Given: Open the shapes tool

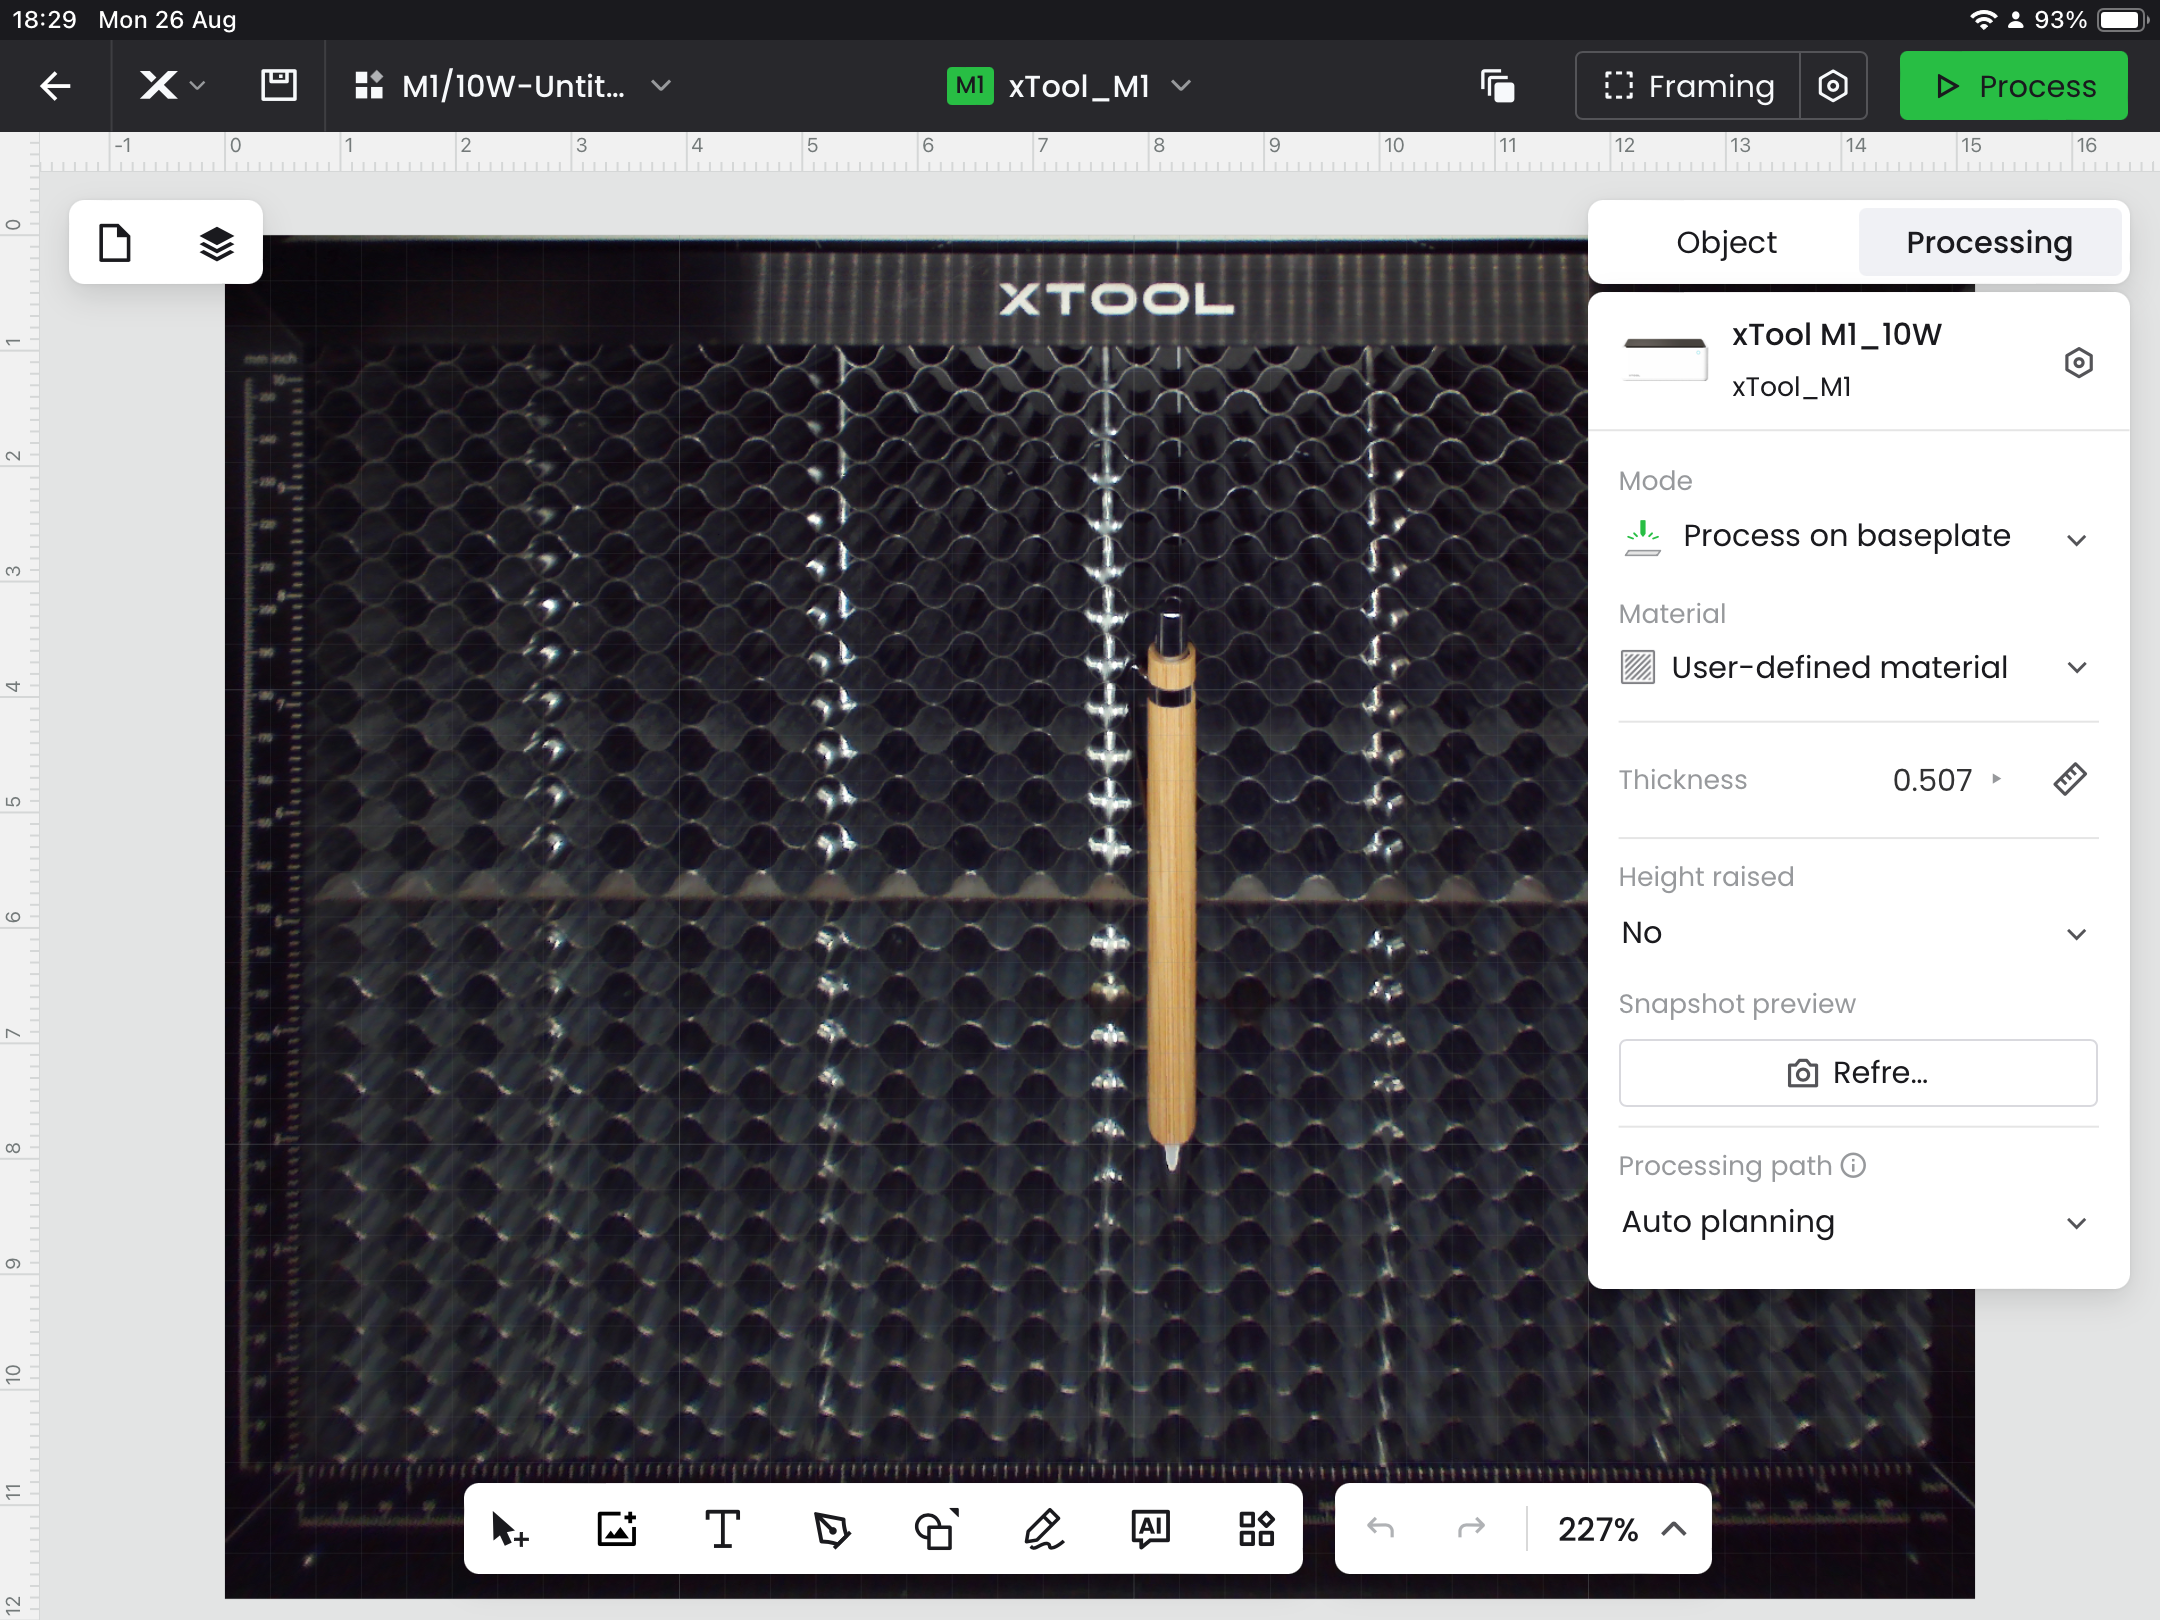Looking at the screenshot, I should (937, 1529).
